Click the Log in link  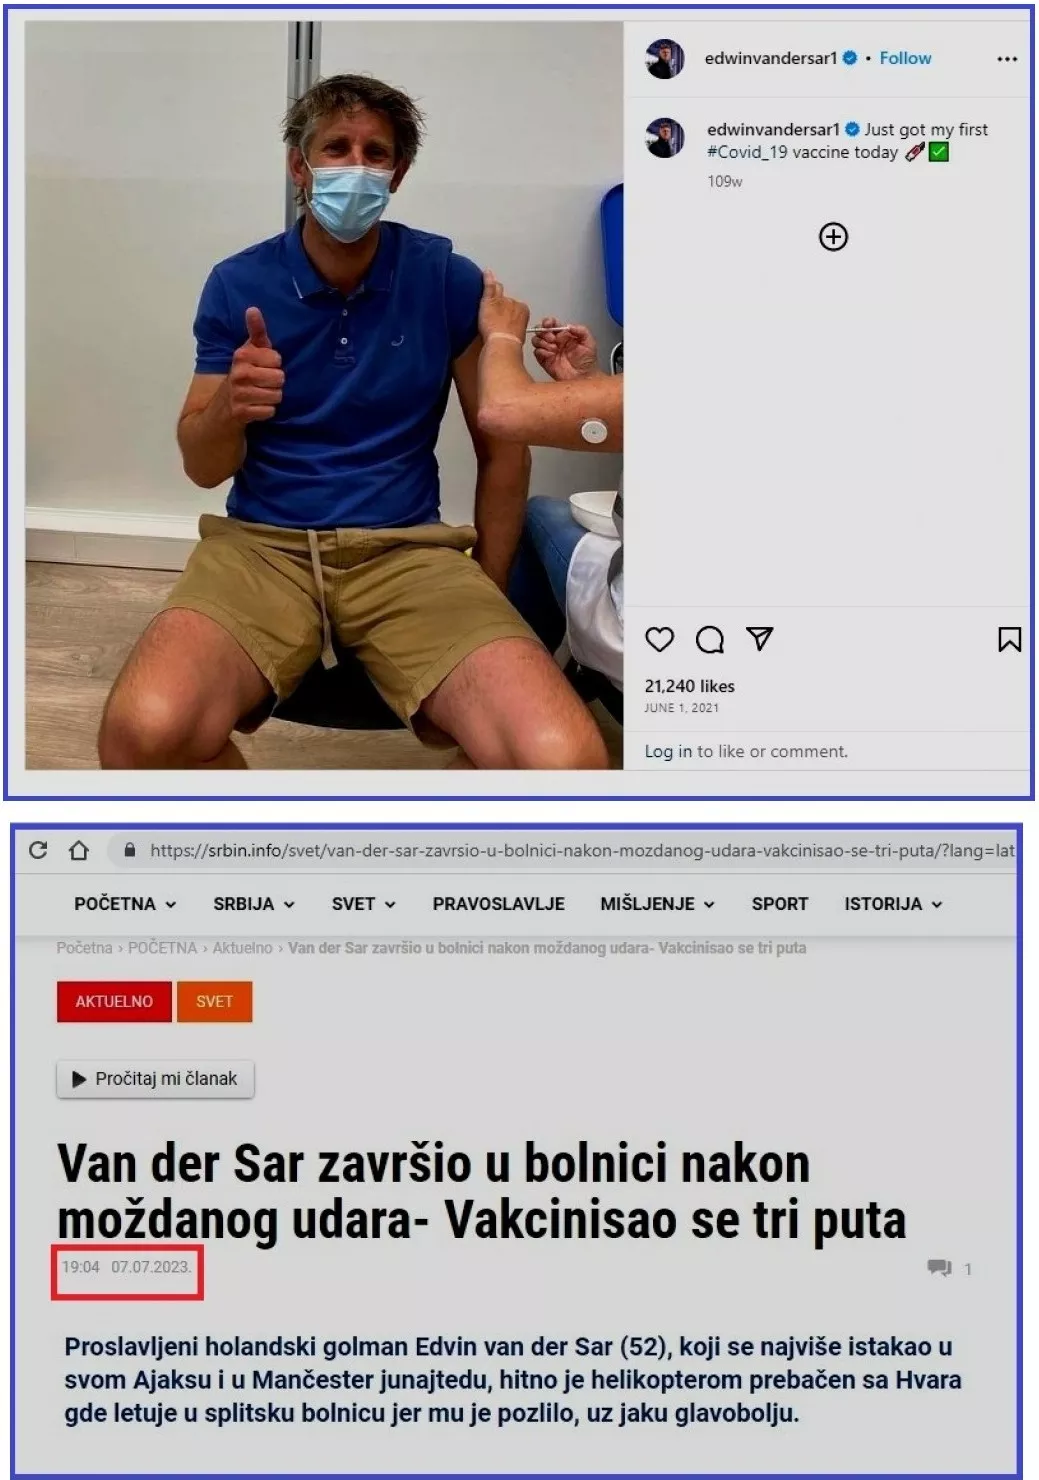click(x=668, y=751)
